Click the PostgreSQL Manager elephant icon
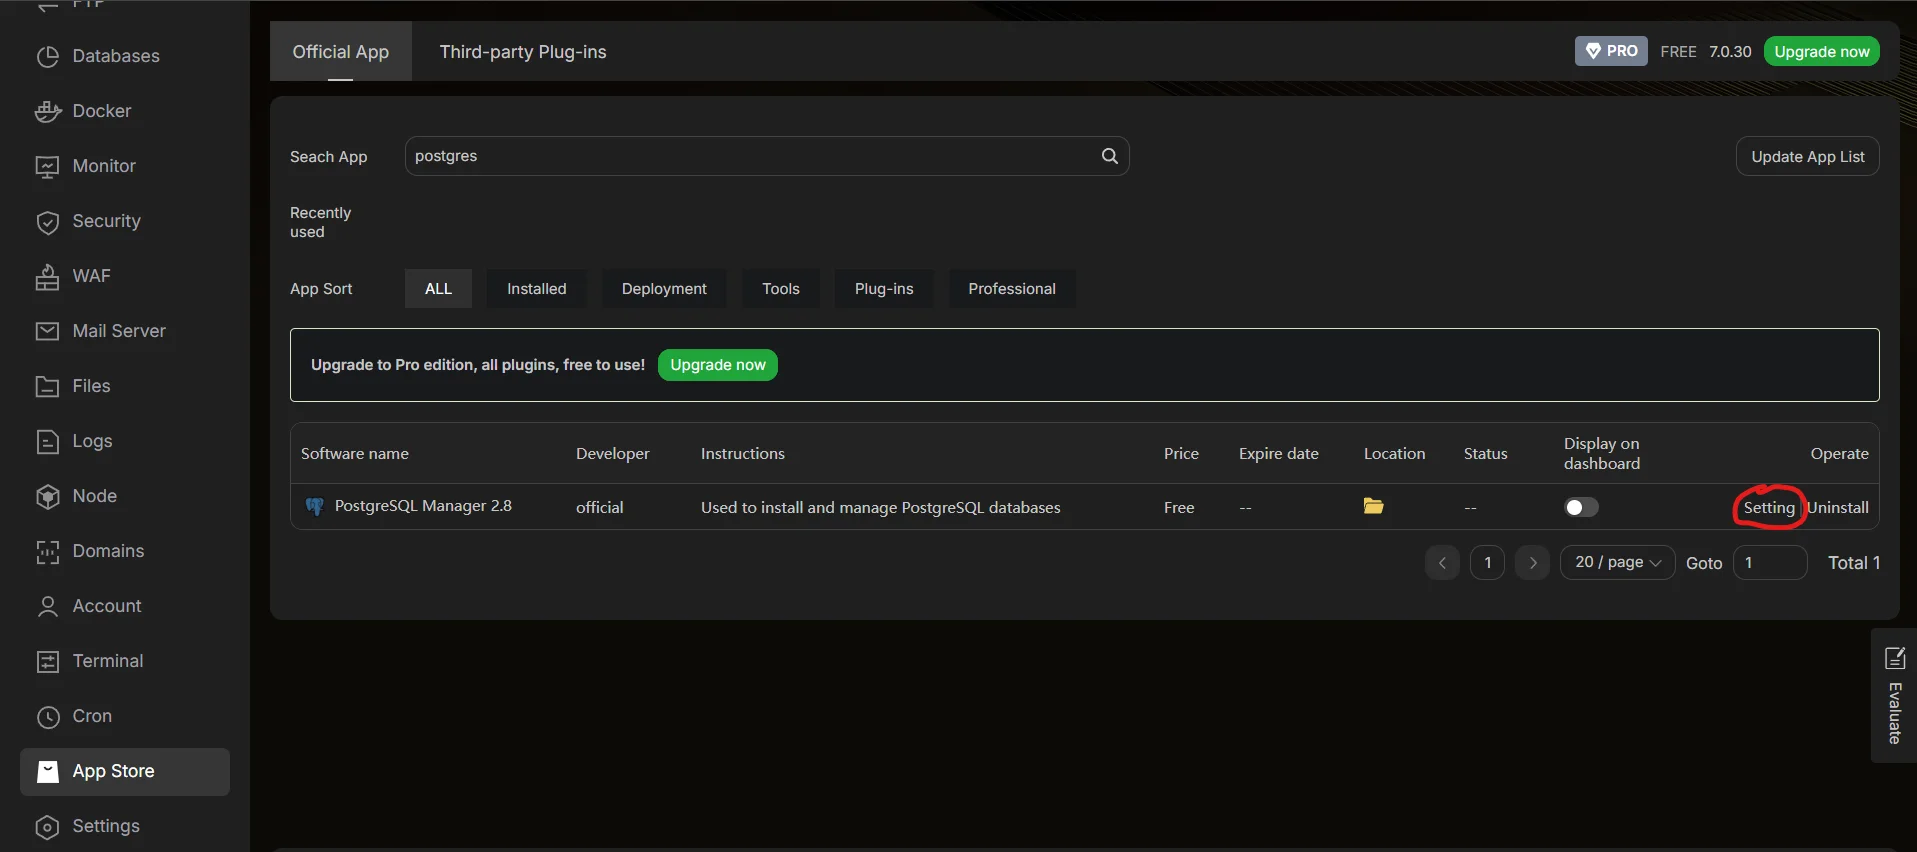Image resolution: width=1917 pixels, height=852 pixels. coord(314,507)
